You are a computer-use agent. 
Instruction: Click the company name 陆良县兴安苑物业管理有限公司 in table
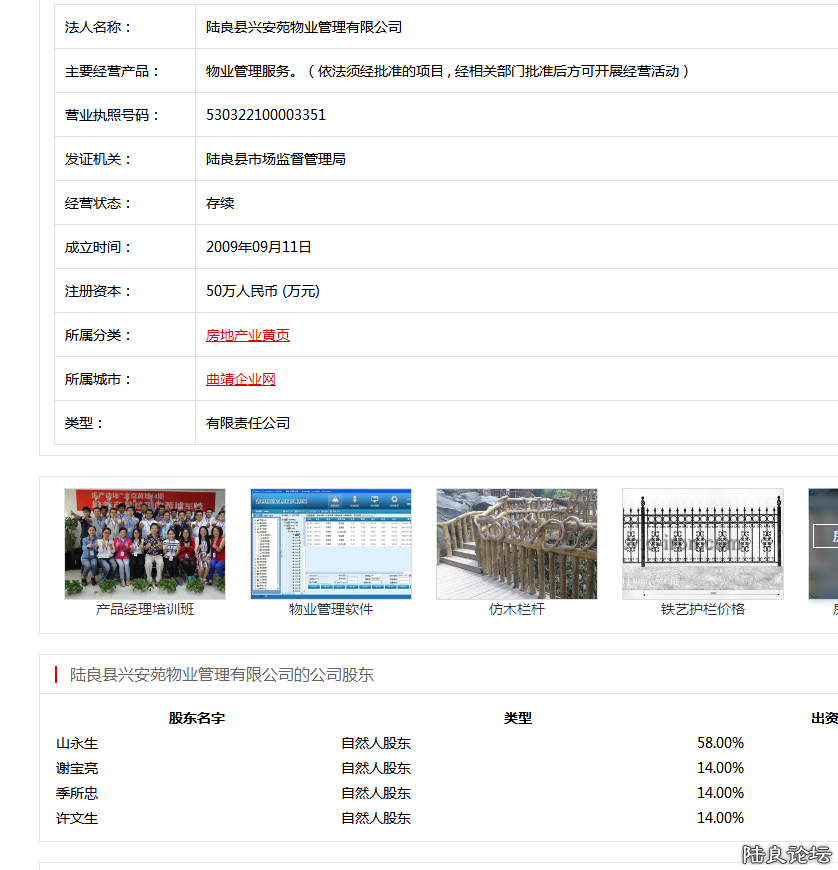pos(304,27)
